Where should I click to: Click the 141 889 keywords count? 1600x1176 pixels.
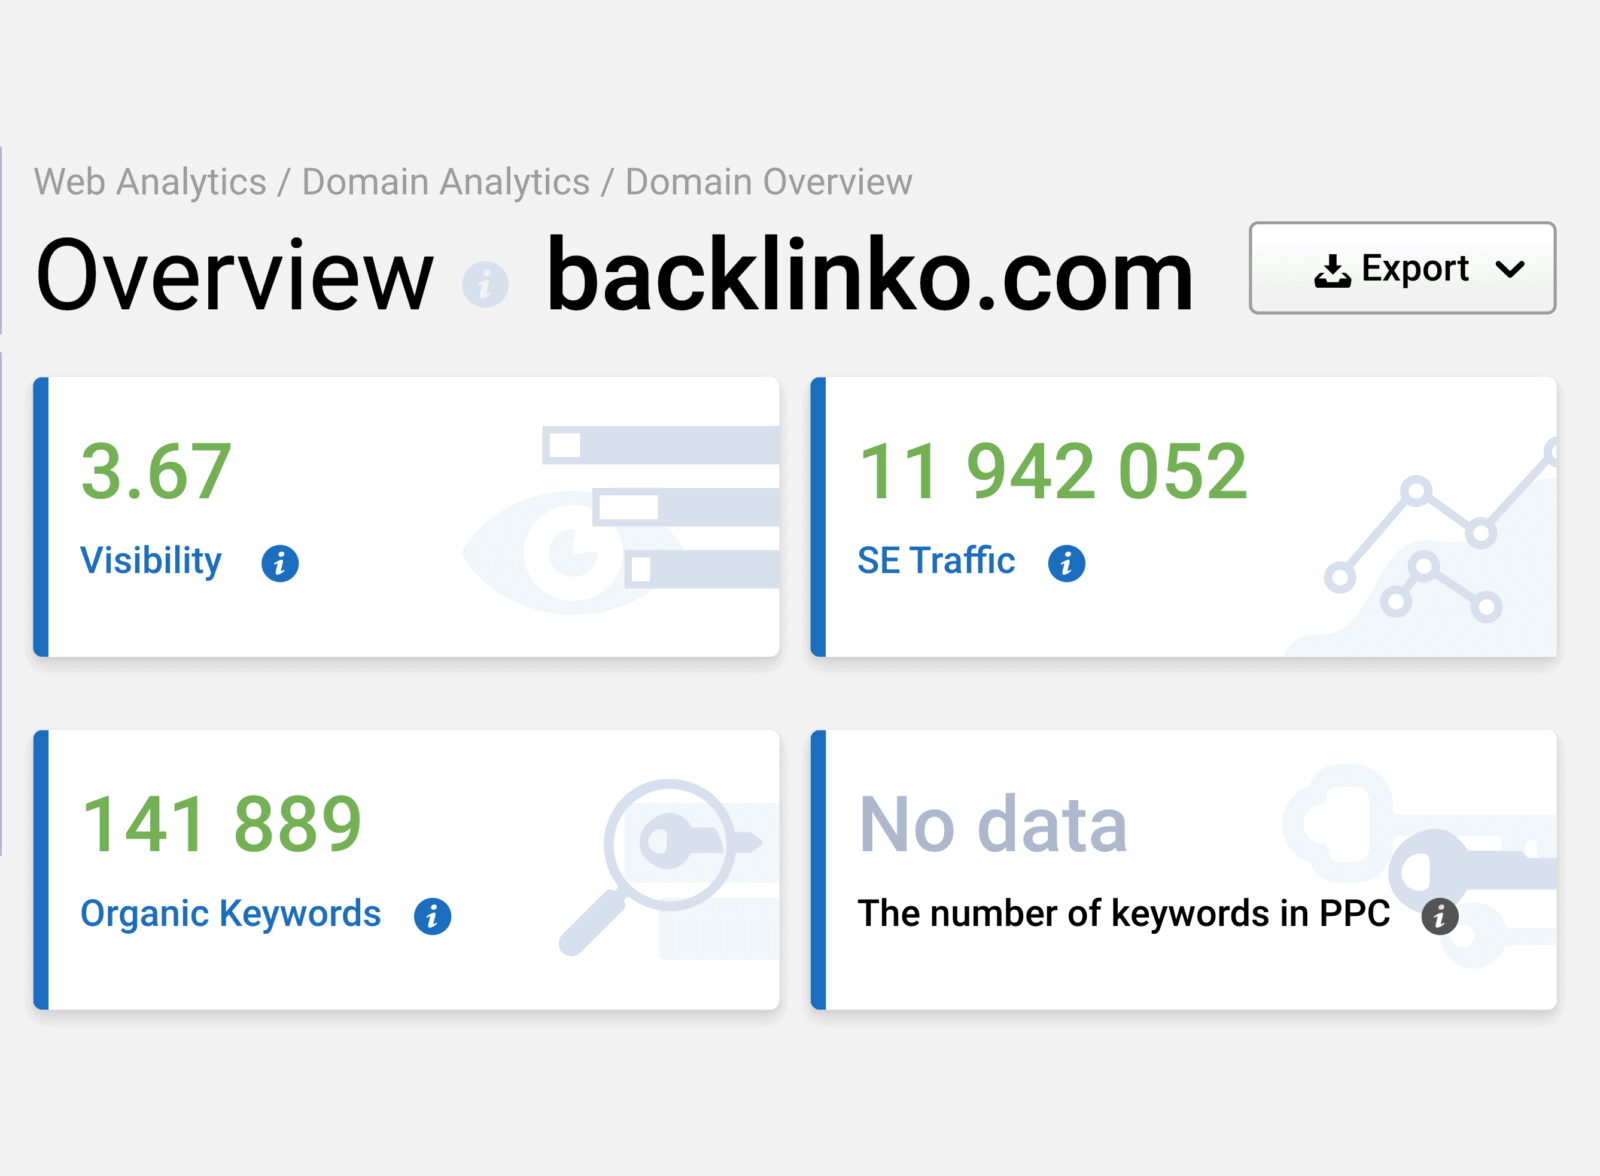(221, 824)
